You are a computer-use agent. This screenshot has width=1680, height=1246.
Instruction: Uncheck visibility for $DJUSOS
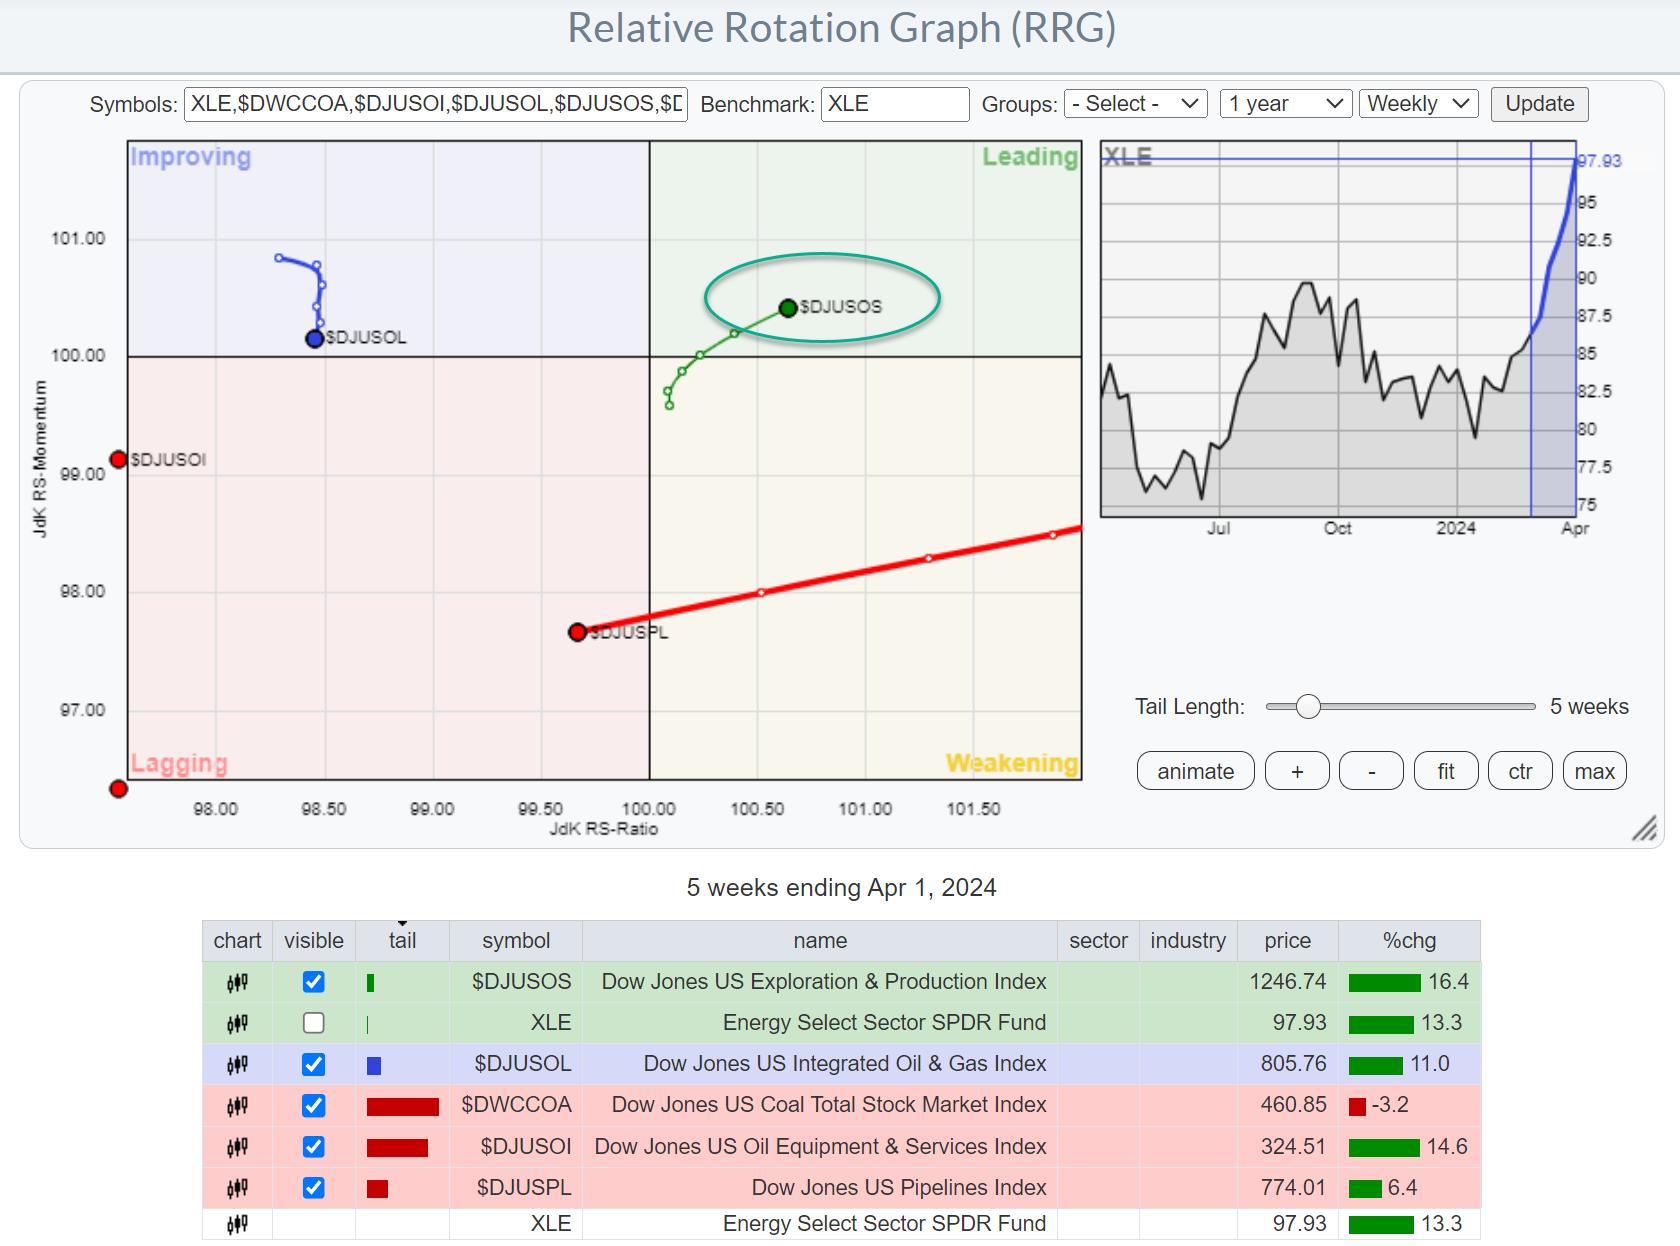tap(313, 982)
